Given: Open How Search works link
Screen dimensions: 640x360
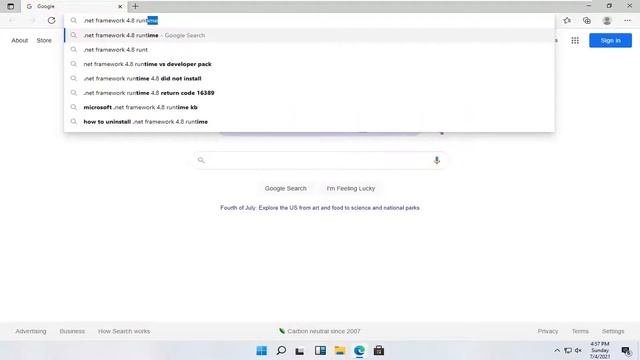Looking at the screenshot, I should click(x=124, y=331).
